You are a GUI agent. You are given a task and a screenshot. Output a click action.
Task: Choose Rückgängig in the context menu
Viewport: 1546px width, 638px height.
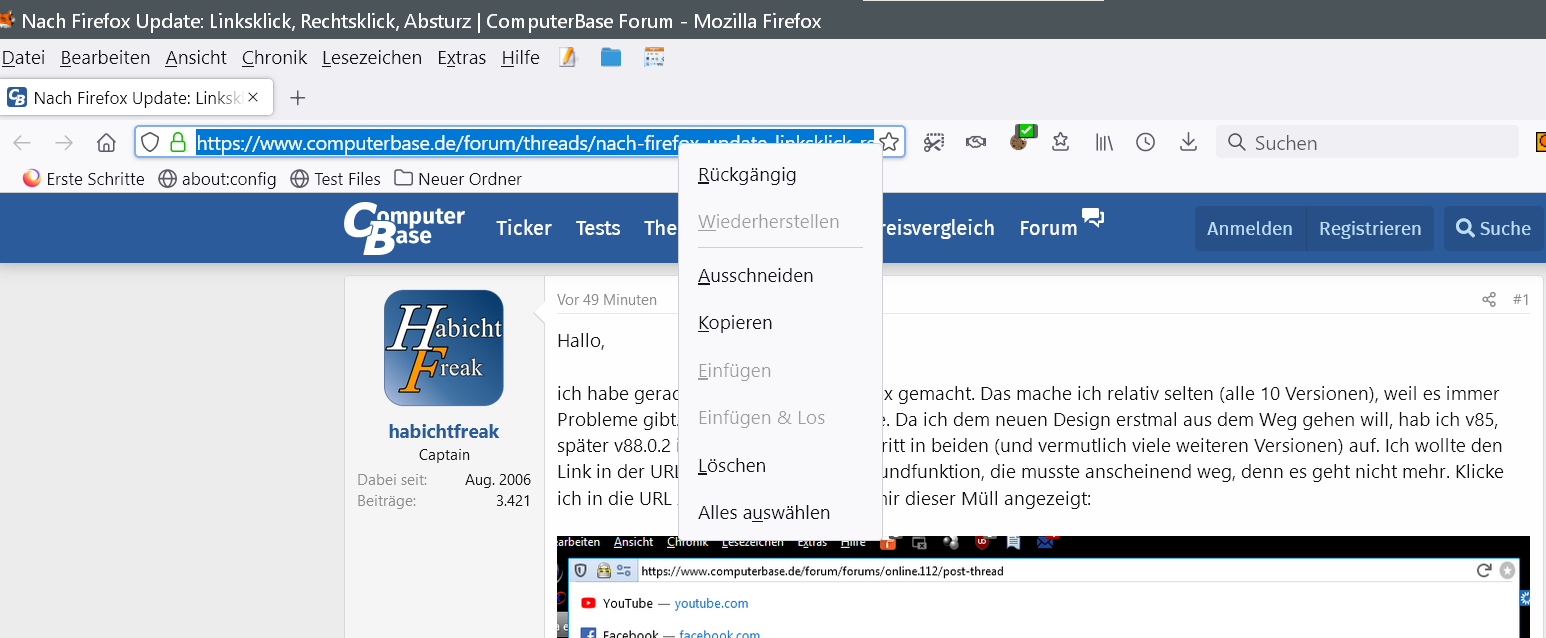pyautogui.click(x=780, y=175)
